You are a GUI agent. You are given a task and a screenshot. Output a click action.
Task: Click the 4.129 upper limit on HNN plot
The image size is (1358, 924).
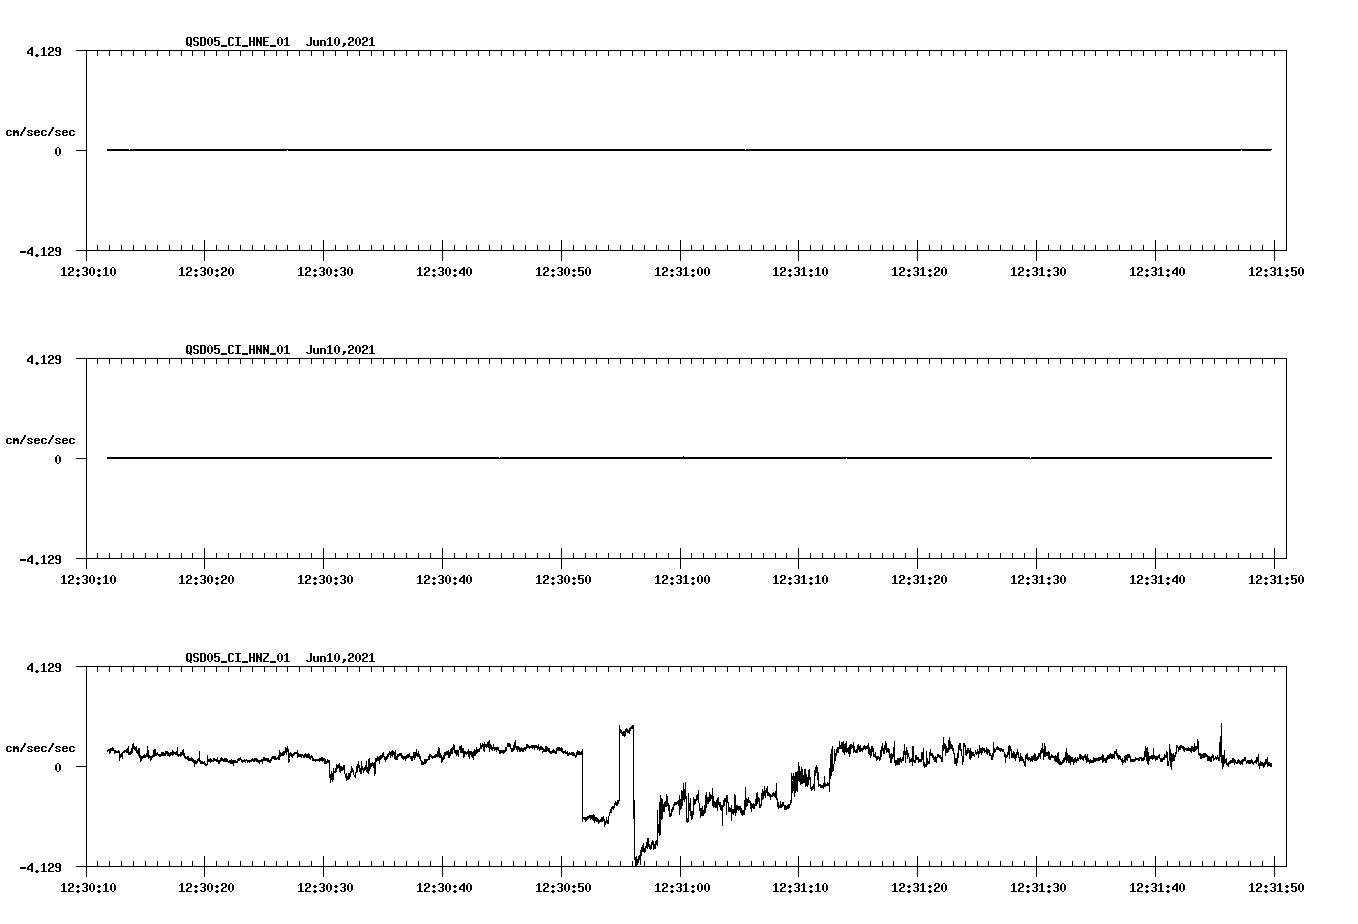43,359
